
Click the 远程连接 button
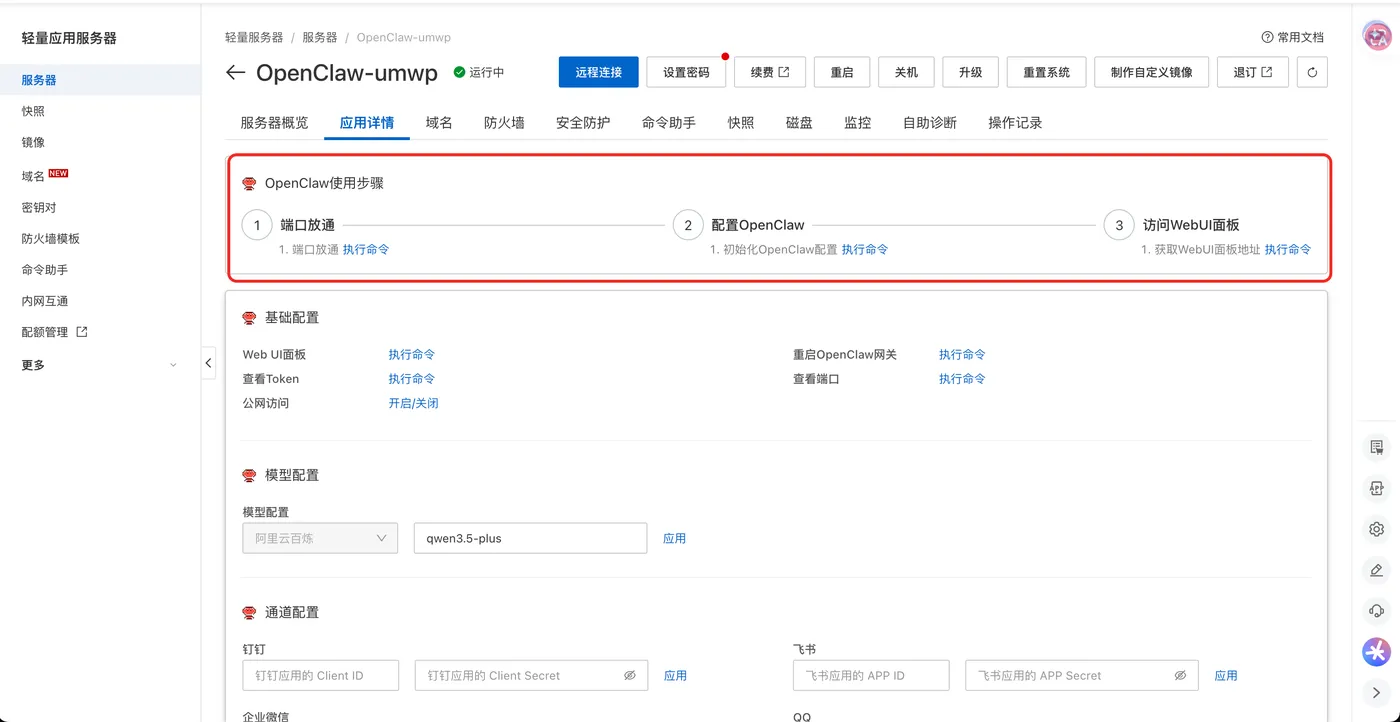coord(598,72)
